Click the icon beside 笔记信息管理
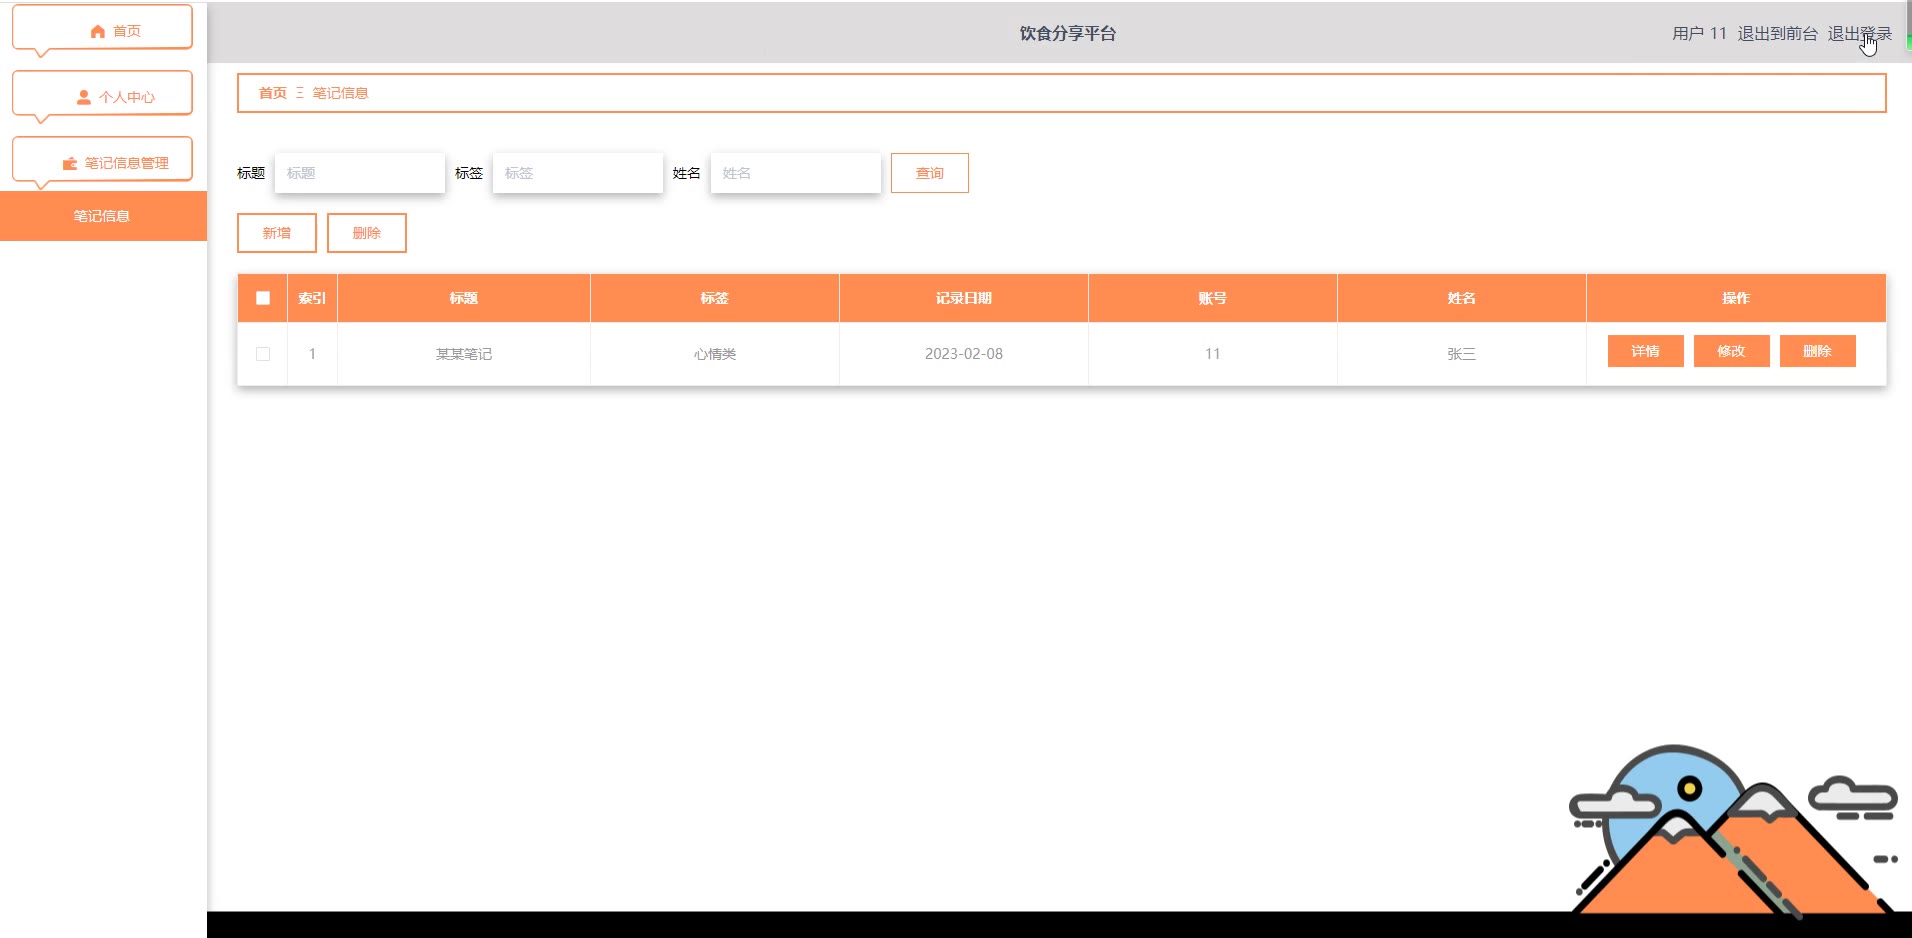The height and width of the screenshot is (938, 1912). pos(70,163)
